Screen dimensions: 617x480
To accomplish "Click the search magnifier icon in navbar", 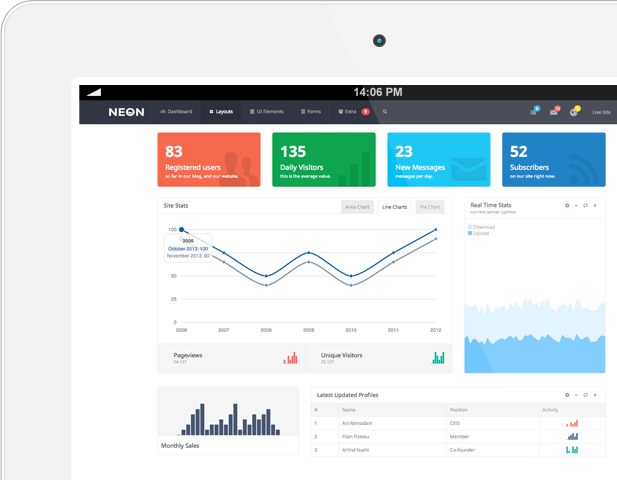I will (x=385, y=112).
